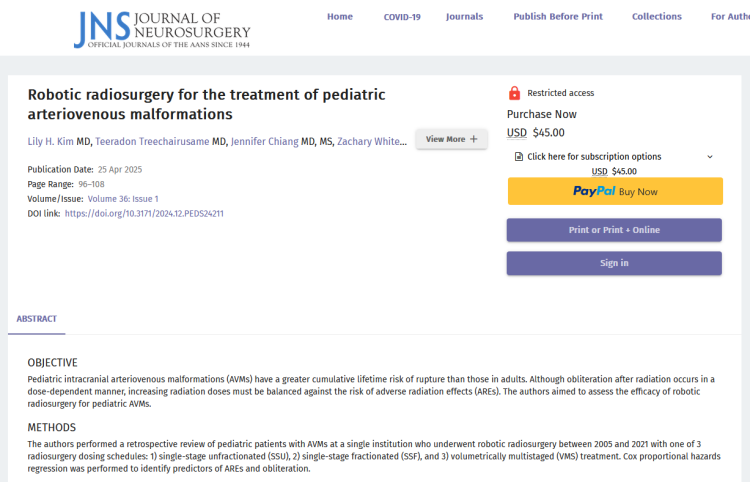Click the JNS Journal of Neurosurgery logo
The image size is (750, 482).
pos(162,30)
